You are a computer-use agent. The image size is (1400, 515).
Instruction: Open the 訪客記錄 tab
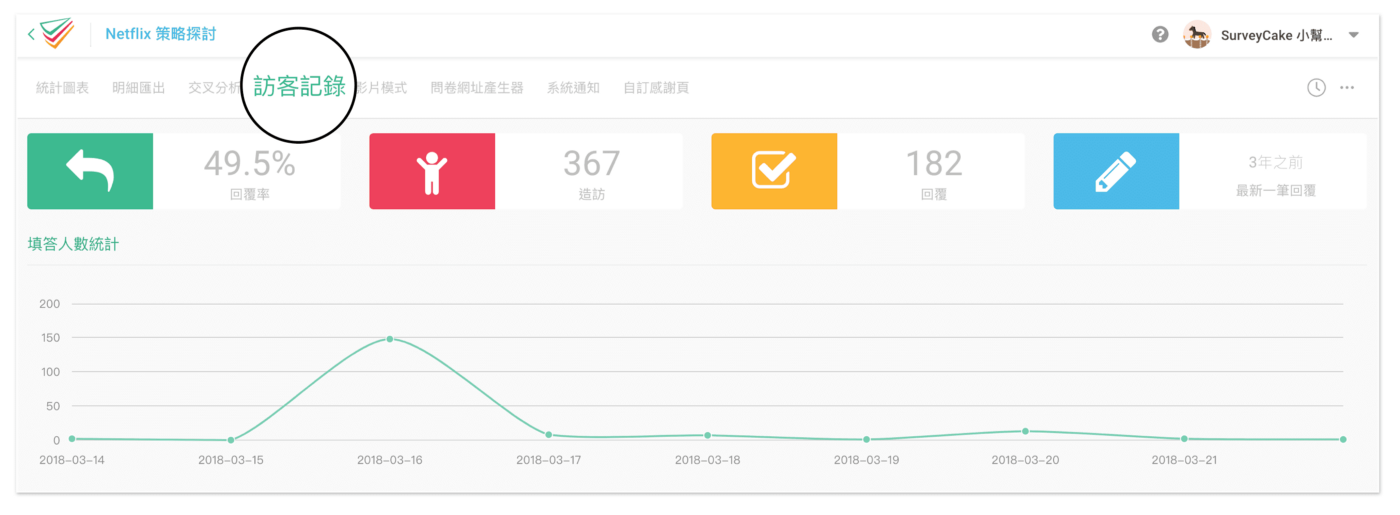[x=300, y=86]
